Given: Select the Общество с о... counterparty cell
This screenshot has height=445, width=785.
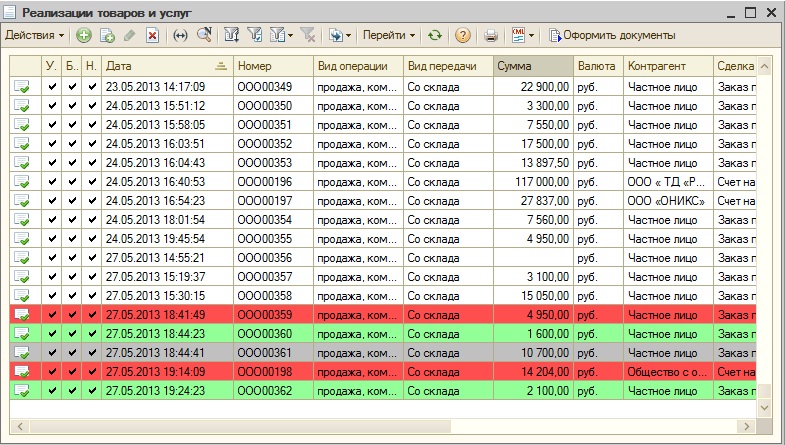Looking at the screenshot, I should [668, 372].
